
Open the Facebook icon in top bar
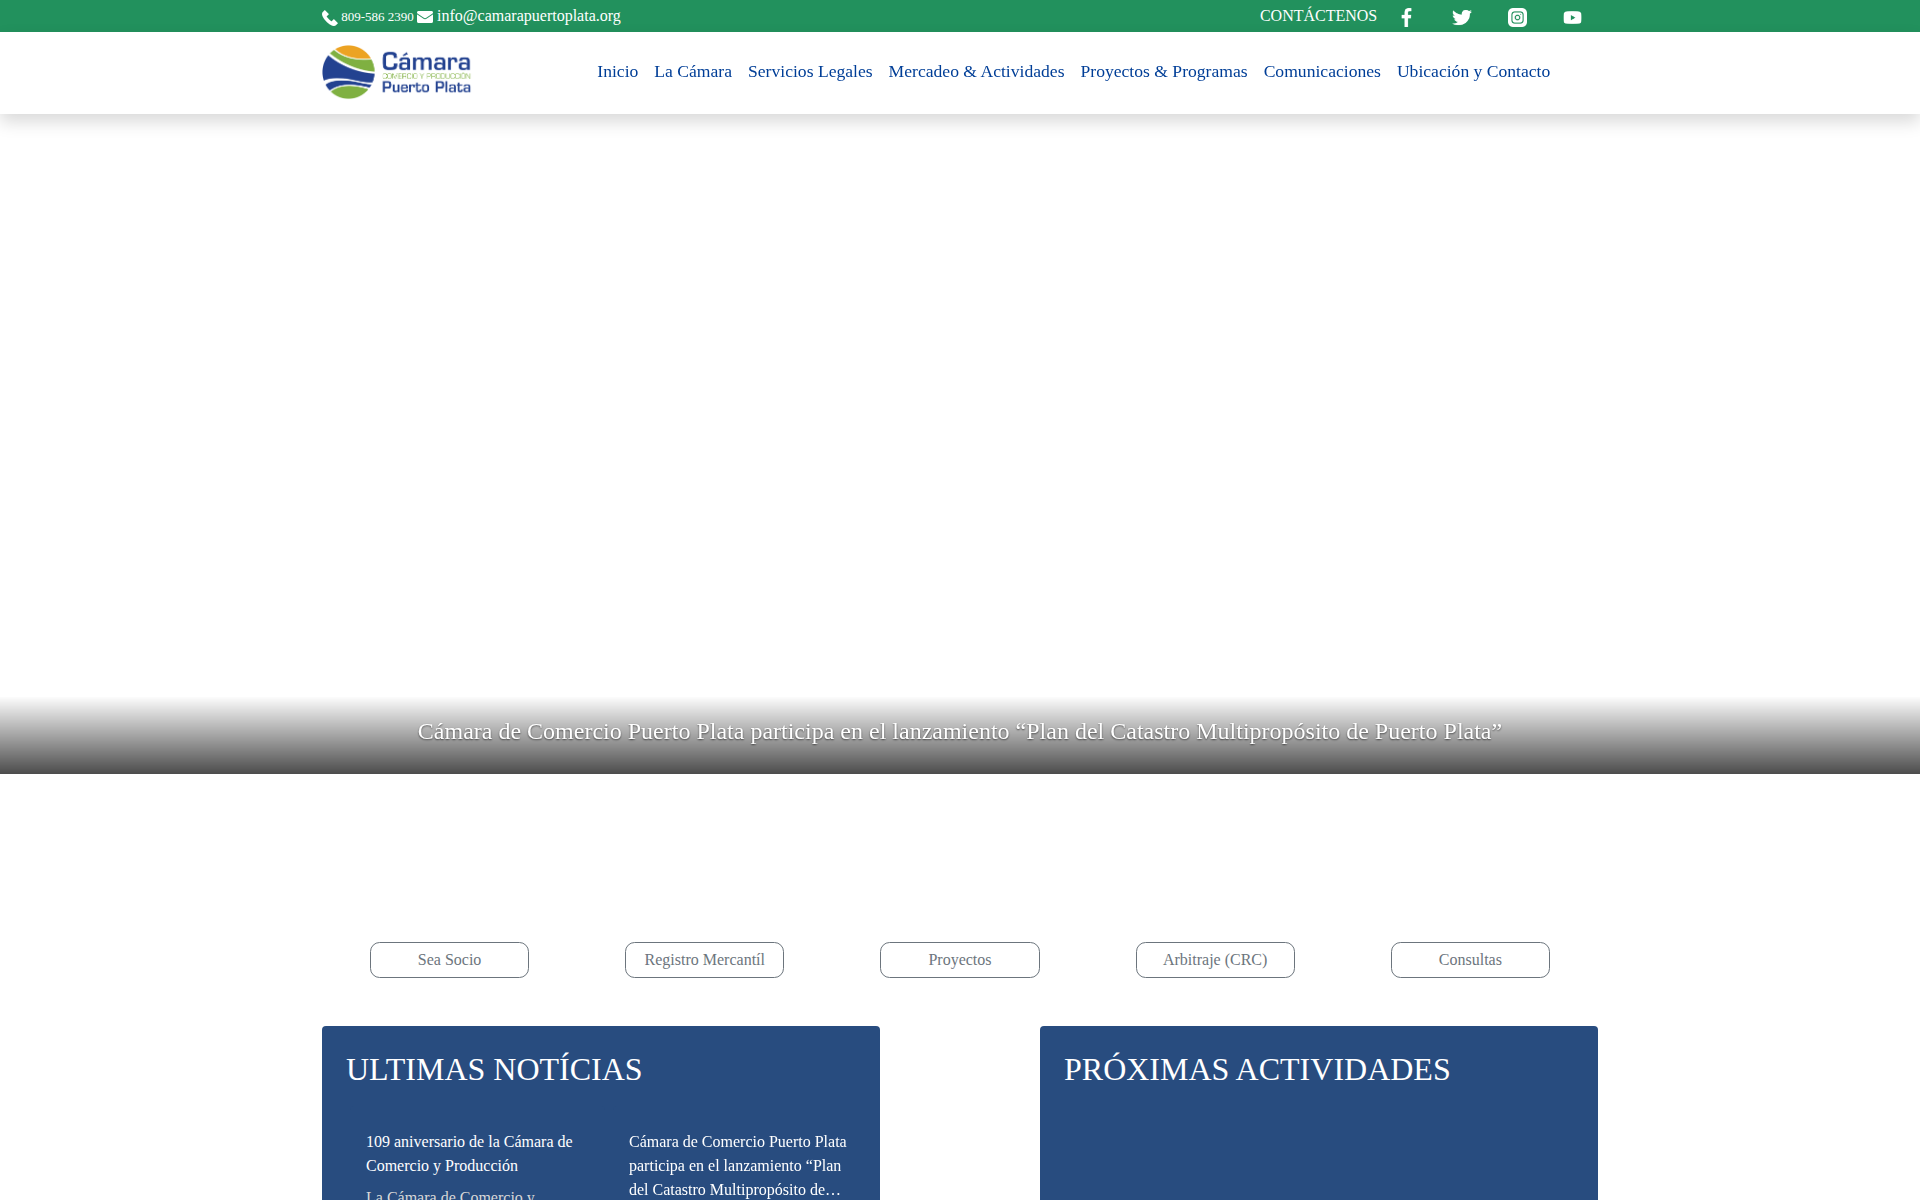pyautogui.click(x=1406, y=17)
